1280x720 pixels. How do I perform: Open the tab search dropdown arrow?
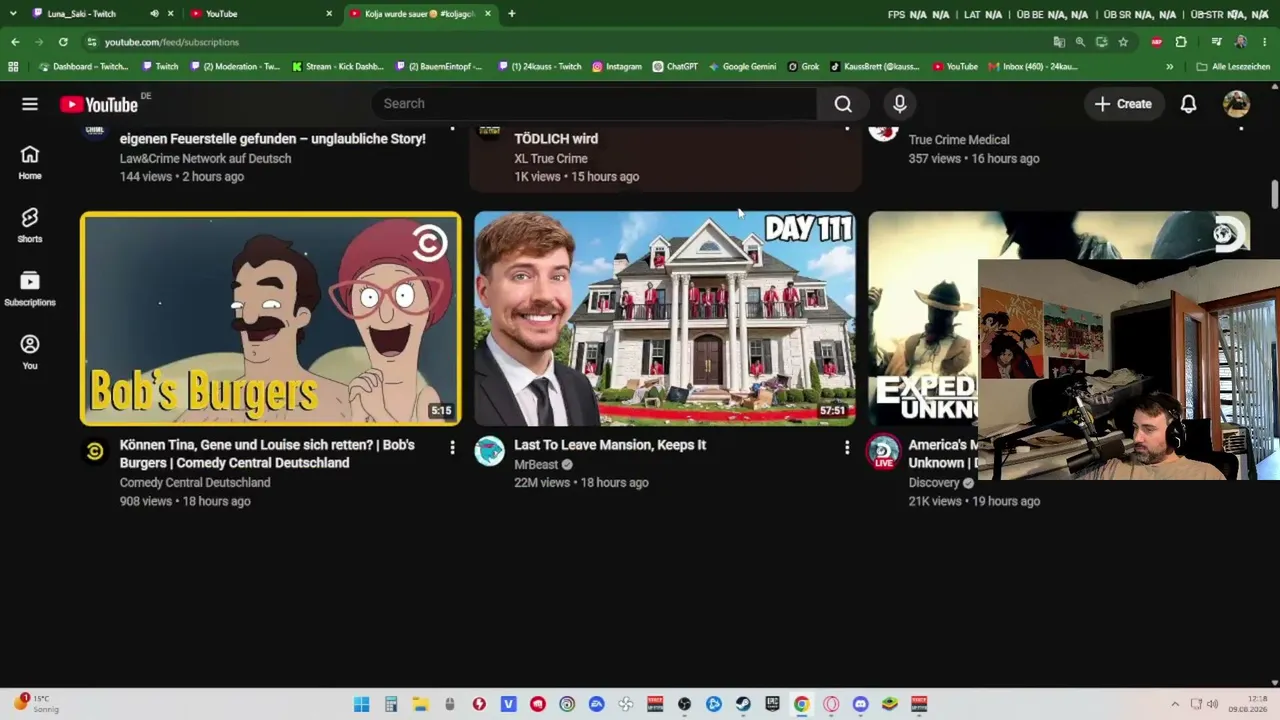[x=12, y=14]
